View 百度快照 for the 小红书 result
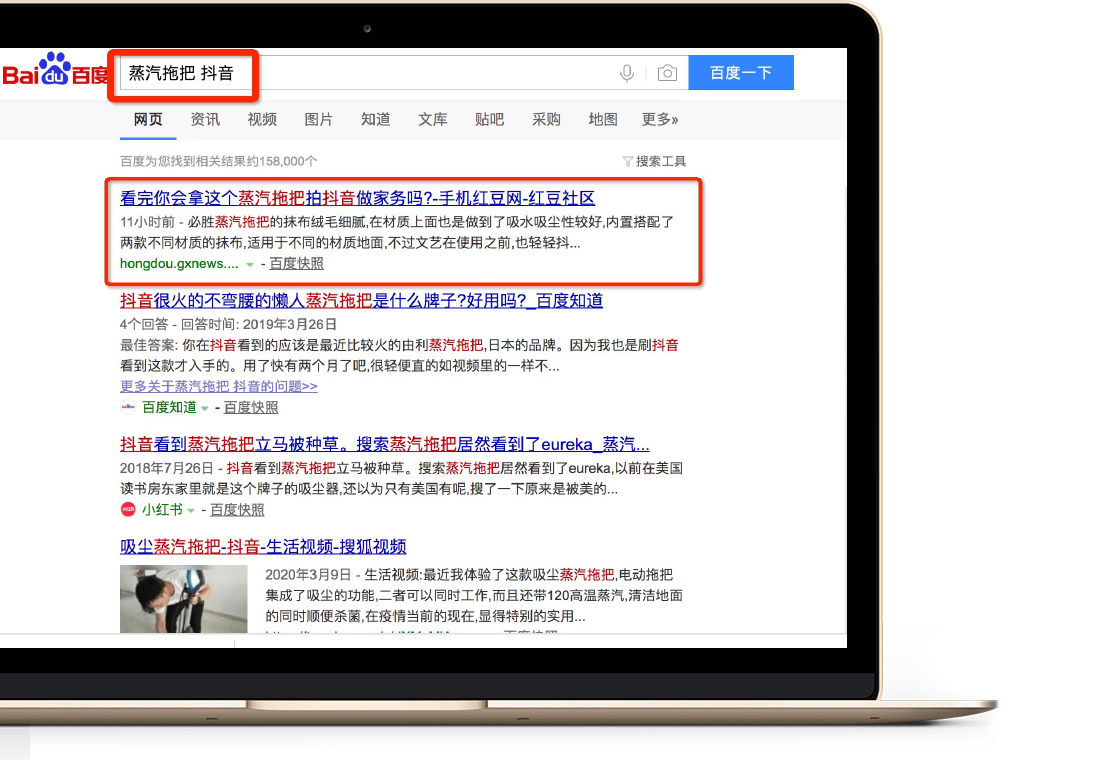The image size is (1098, 760). pyautogui.click(x=237, y=510)
